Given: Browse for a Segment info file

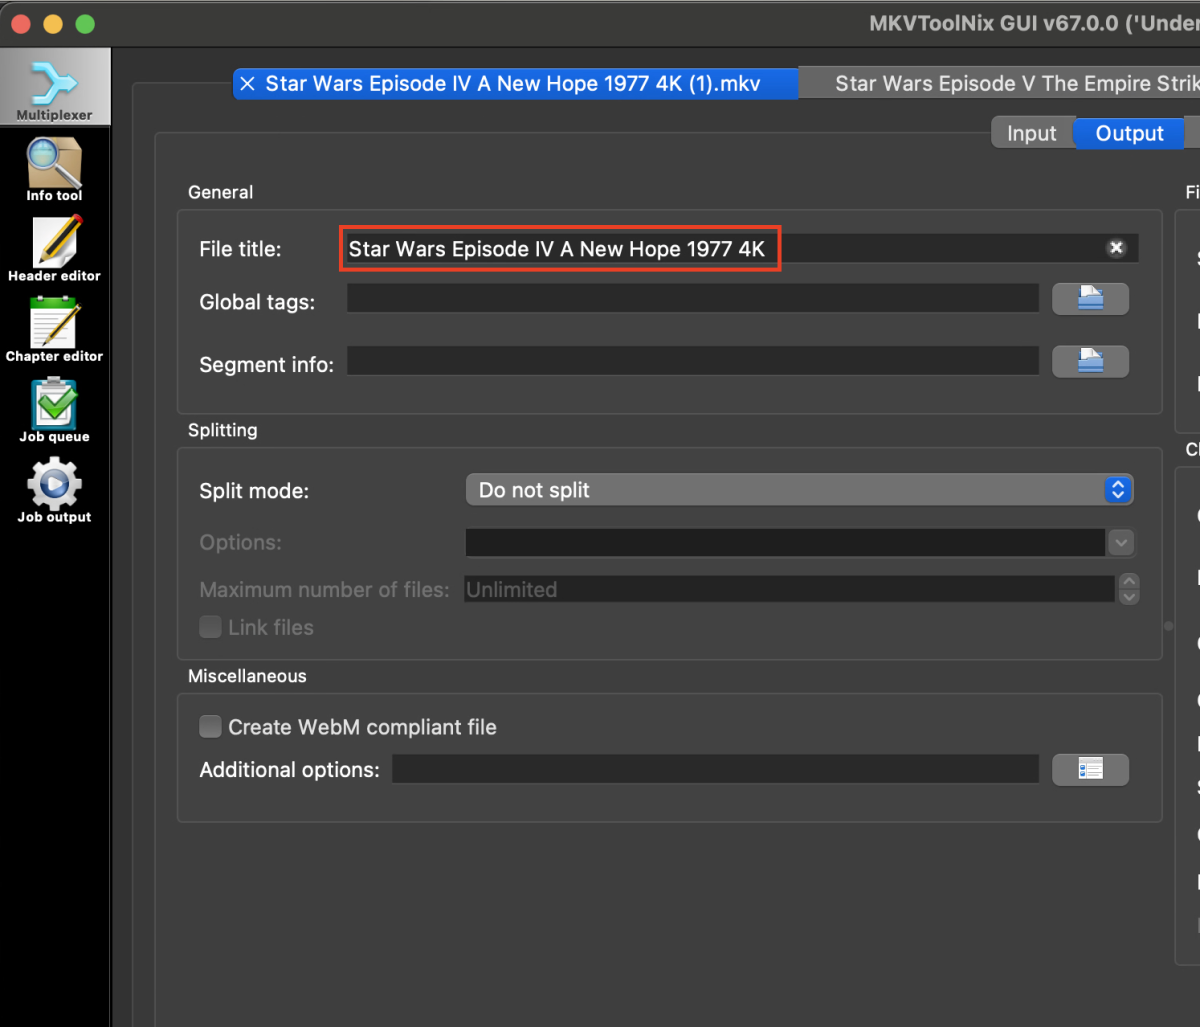Looking at the screenshot, I should 1090,361.
